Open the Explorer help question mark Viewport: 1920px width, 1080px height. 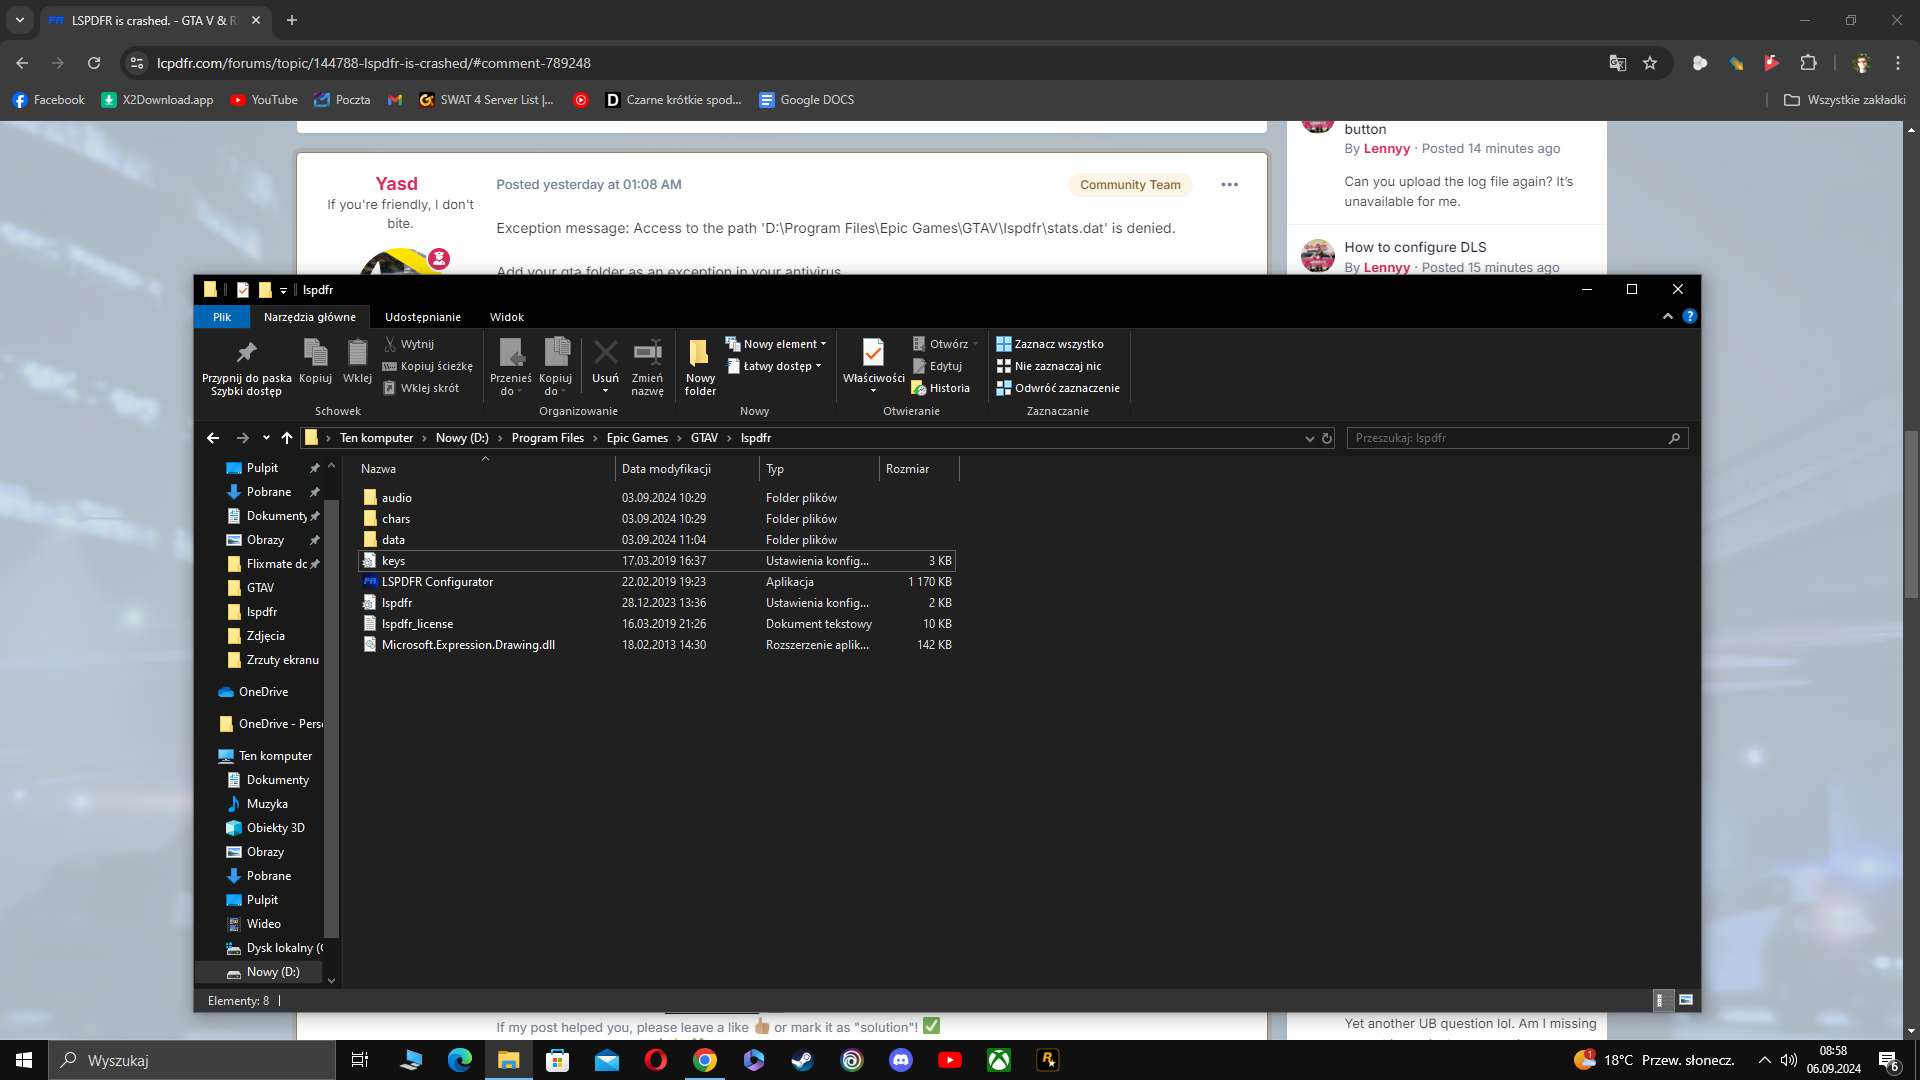point(1689,316)
